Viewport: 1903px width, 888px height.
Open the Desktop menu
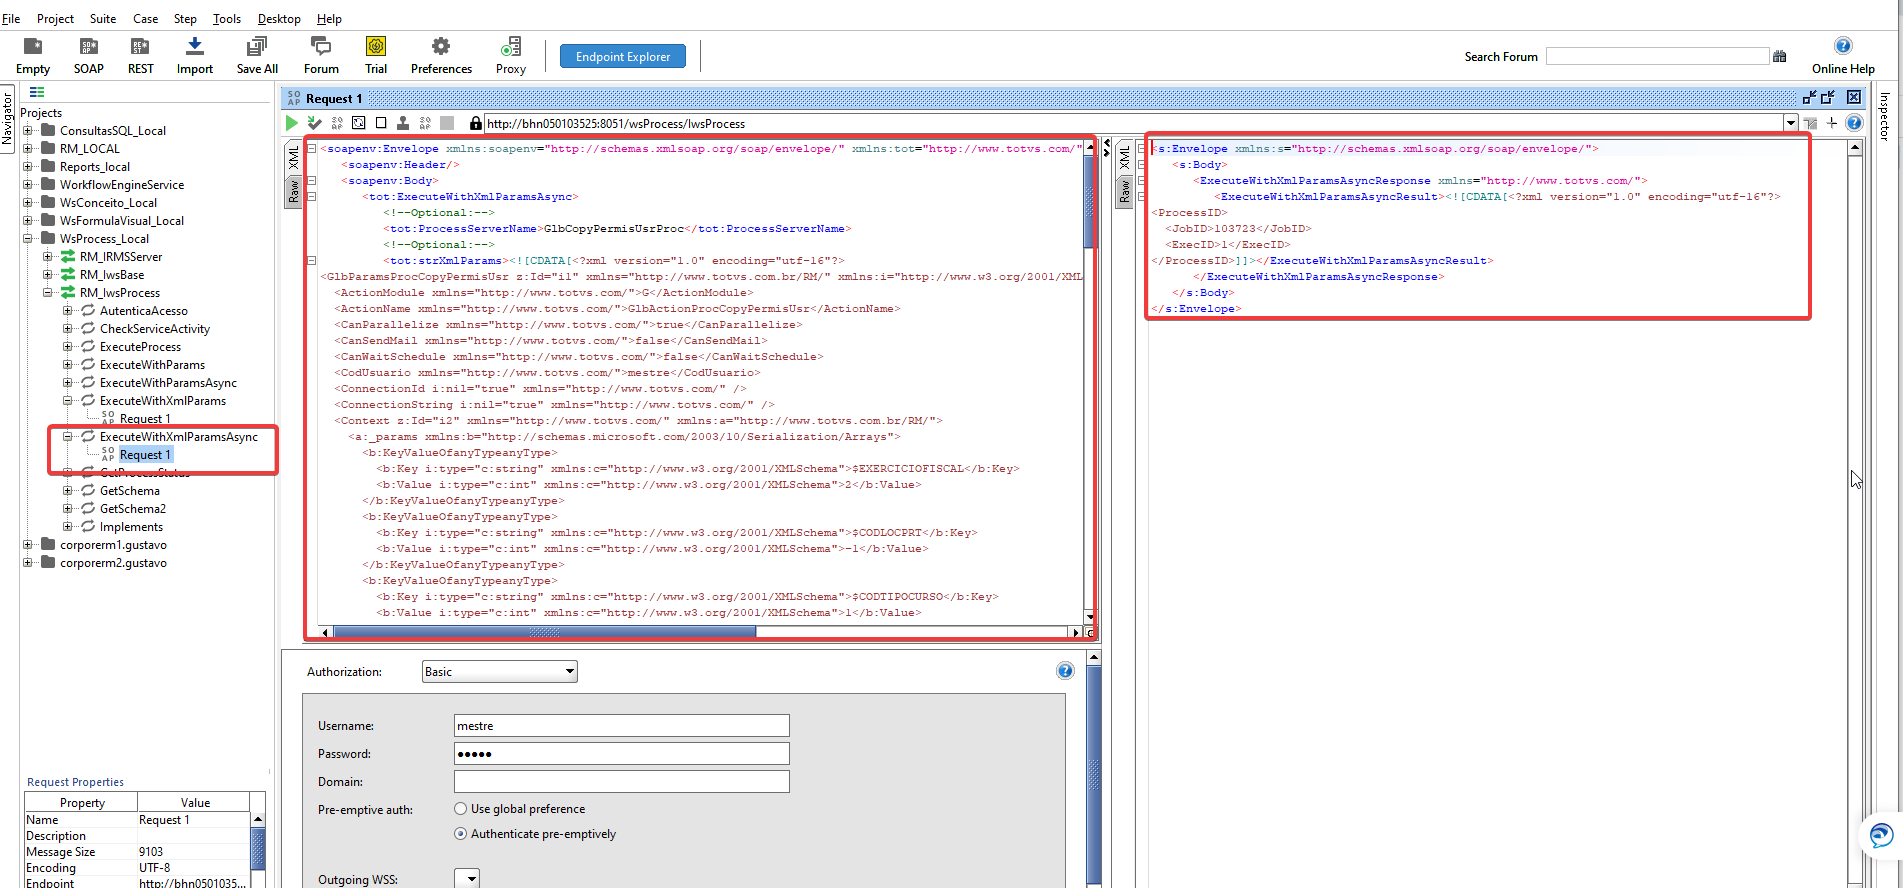click(279, 18)
